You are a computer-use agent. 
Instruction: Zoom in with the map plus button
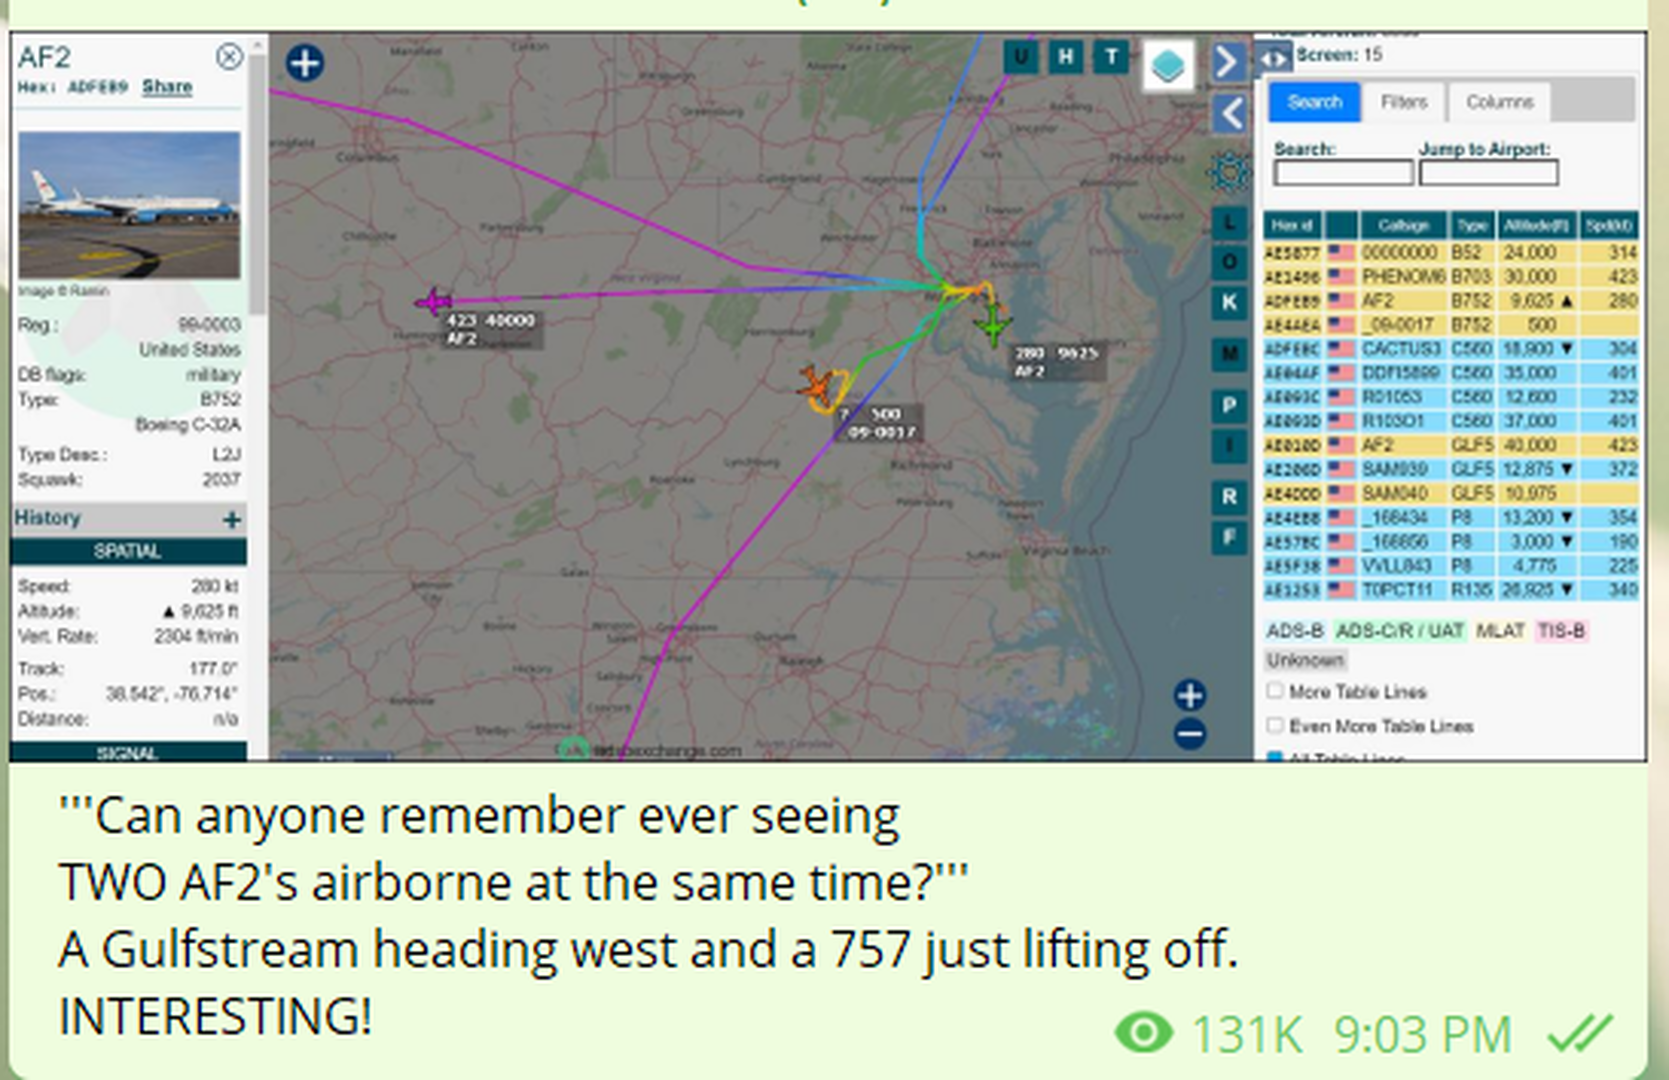[x=1189, y=695]
